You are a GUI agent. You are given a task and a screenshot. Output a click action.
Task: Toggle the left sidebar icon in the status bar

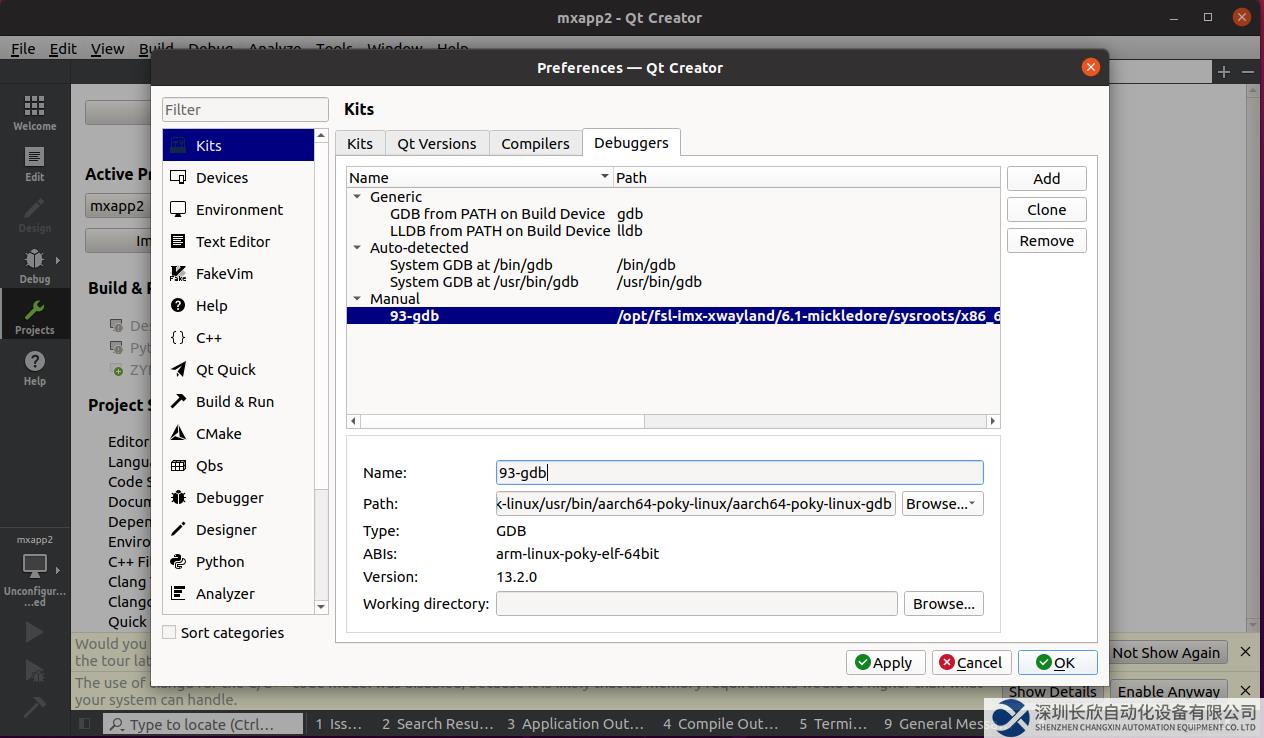(85, 724)
